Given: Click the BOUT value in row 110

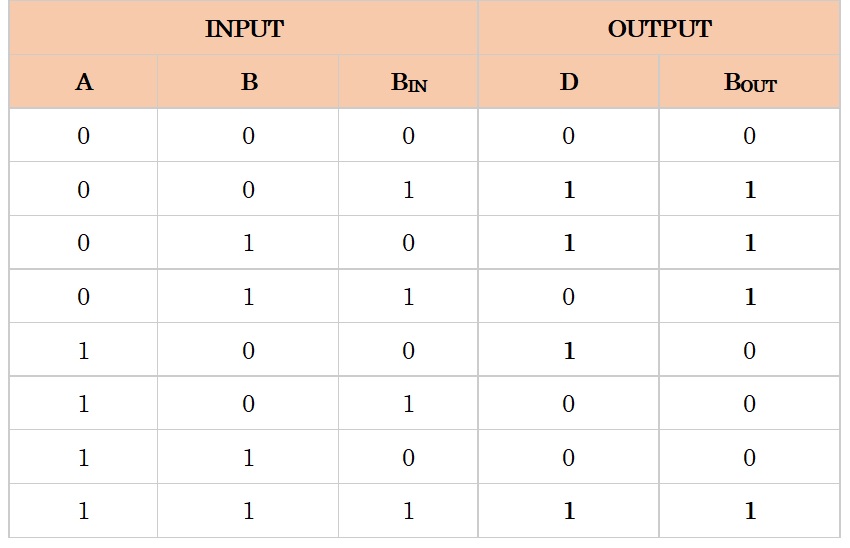Looking at the screenshot, I should point(750,457).
